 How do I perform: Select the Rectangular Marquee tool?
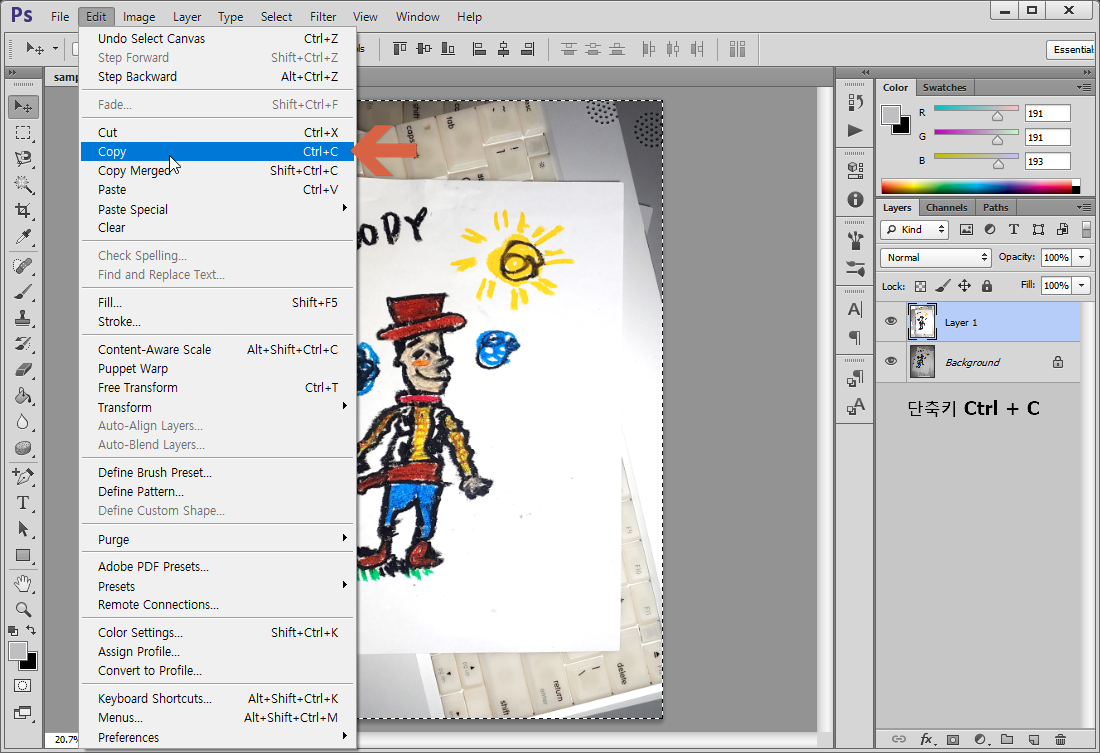(x=23, y=133)
